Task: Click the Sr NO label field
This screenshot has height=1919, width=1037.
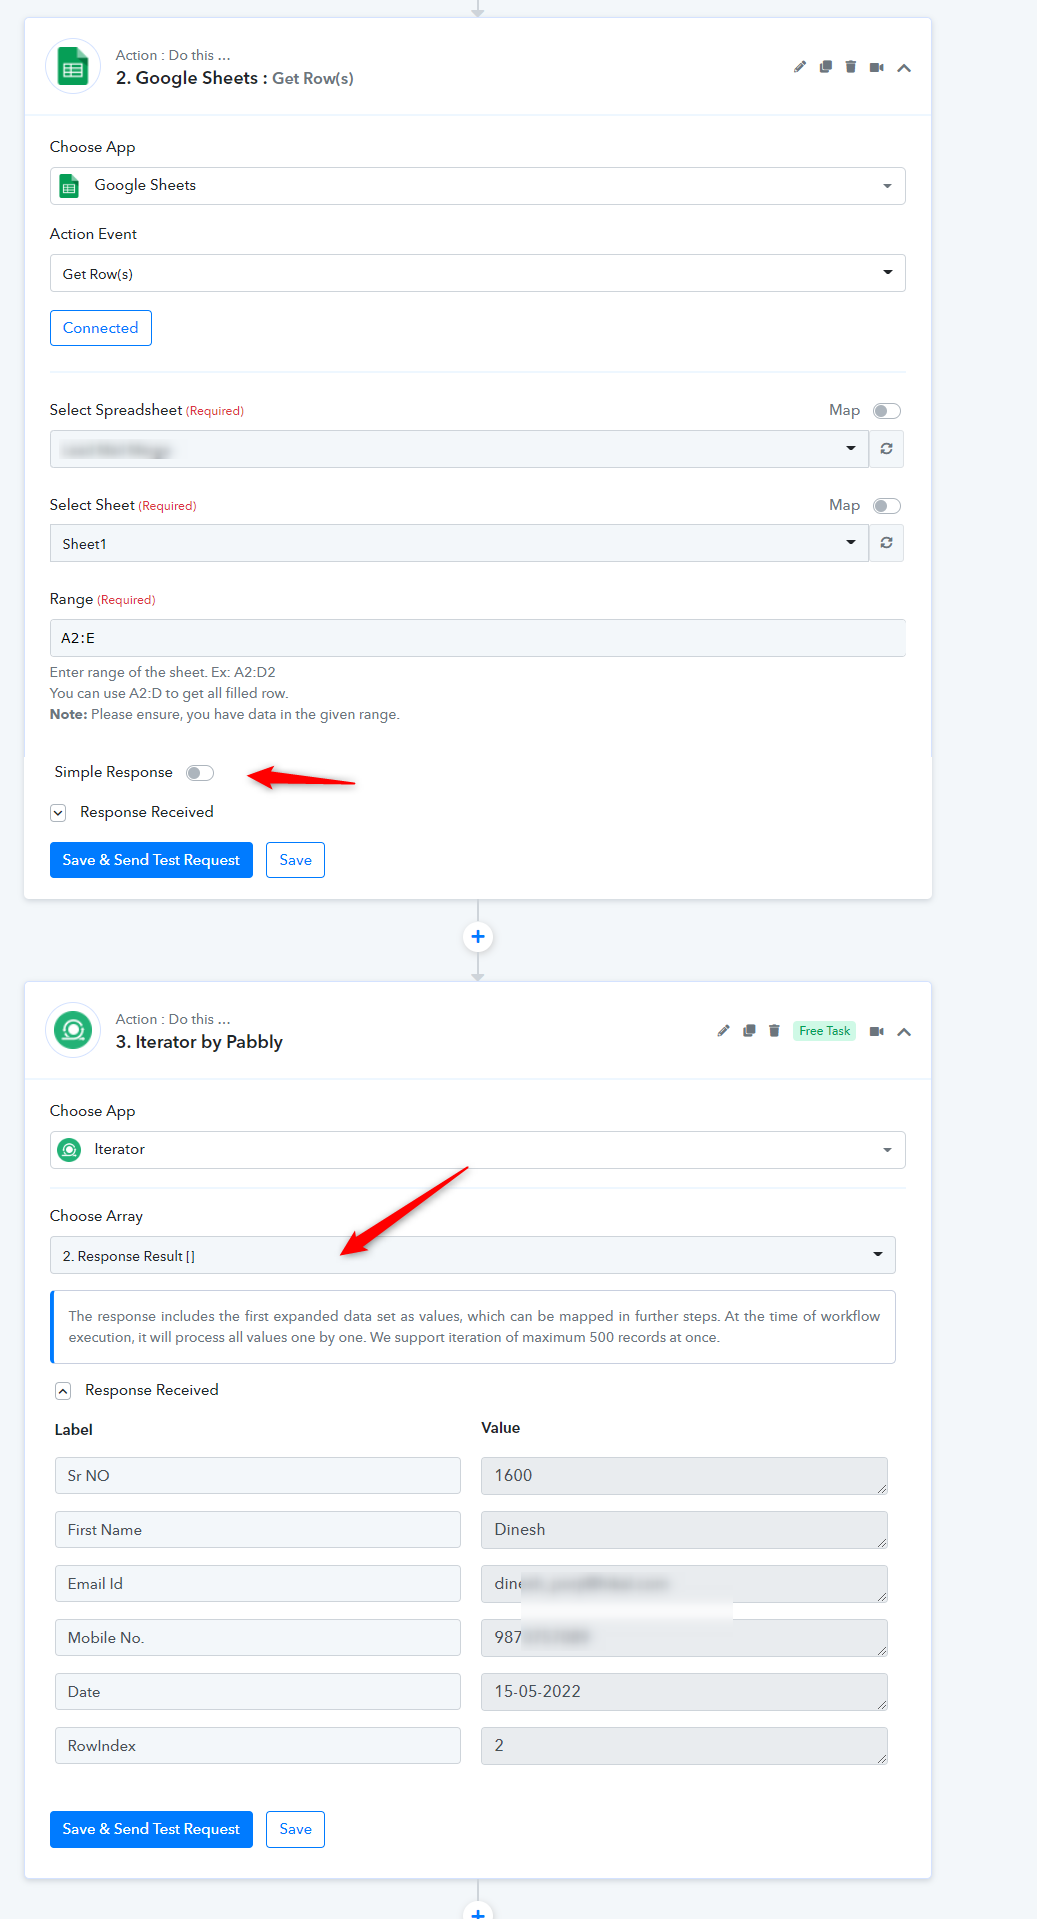Action: pyautogui.click(x=258, y=1476)
